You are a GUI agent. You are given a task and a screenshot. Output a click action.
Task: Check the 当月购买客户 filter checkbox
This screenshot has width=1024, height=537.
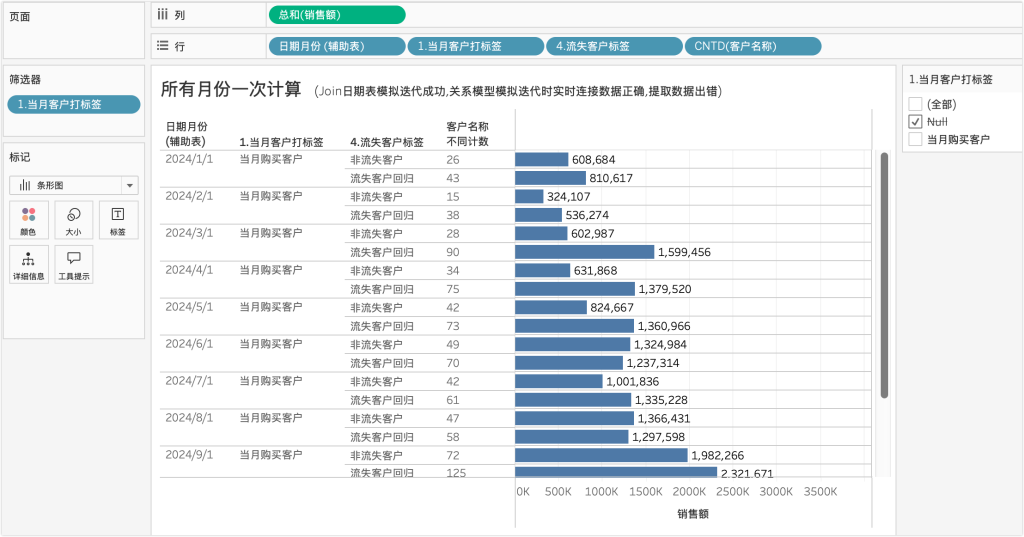click(x=915, y=139)
